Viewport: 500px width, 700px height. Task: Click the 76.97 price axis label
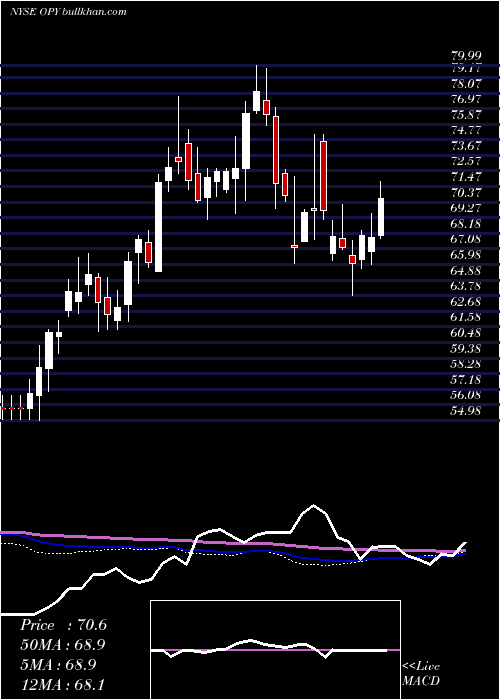[x=466, y=99]
